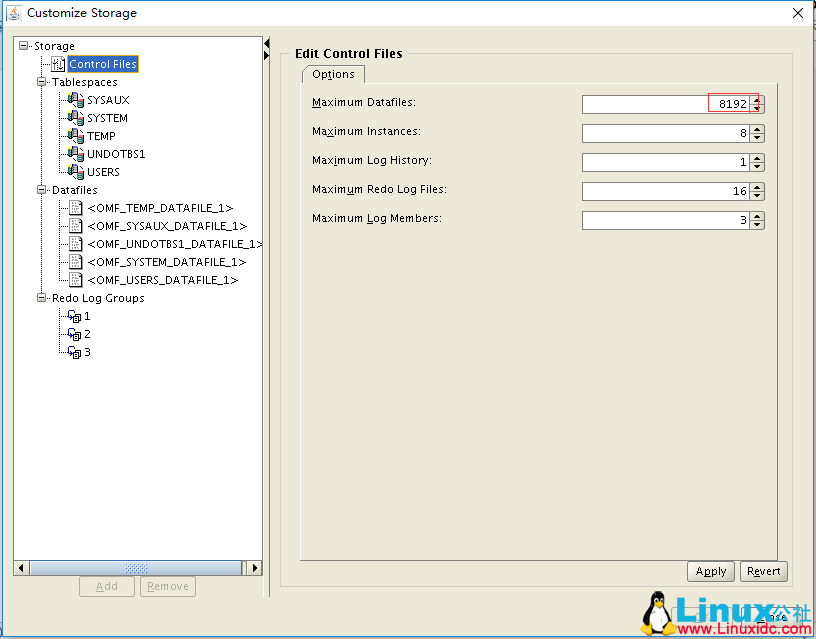Viewport: 816px width, 639px height.
Task: Select the Redo Log Group 2 icon
Action: pyautogui.click(x=77, y=334)
